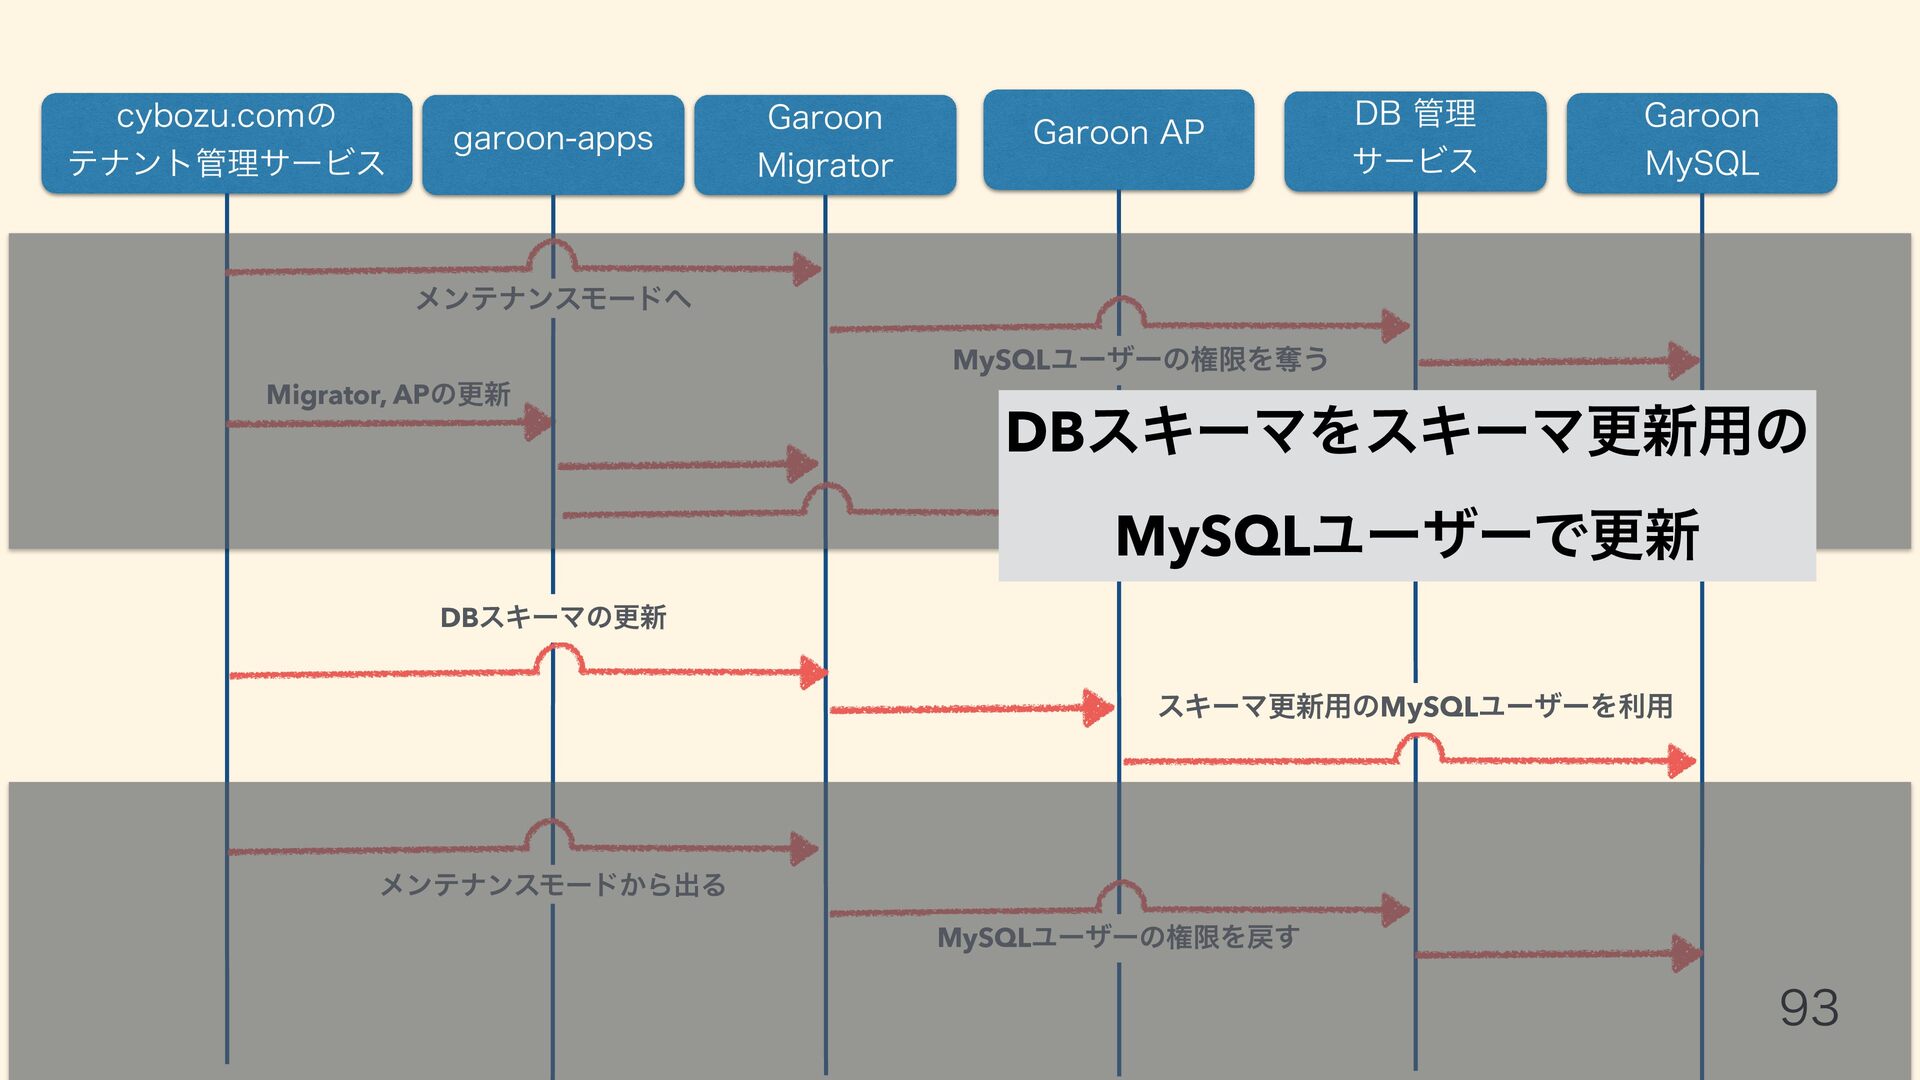The height and width of the screenshot is (1080, 1920).
Task: Click the MySQLユーザーの権限を戻す label
Action: [x=1118, y=937]
